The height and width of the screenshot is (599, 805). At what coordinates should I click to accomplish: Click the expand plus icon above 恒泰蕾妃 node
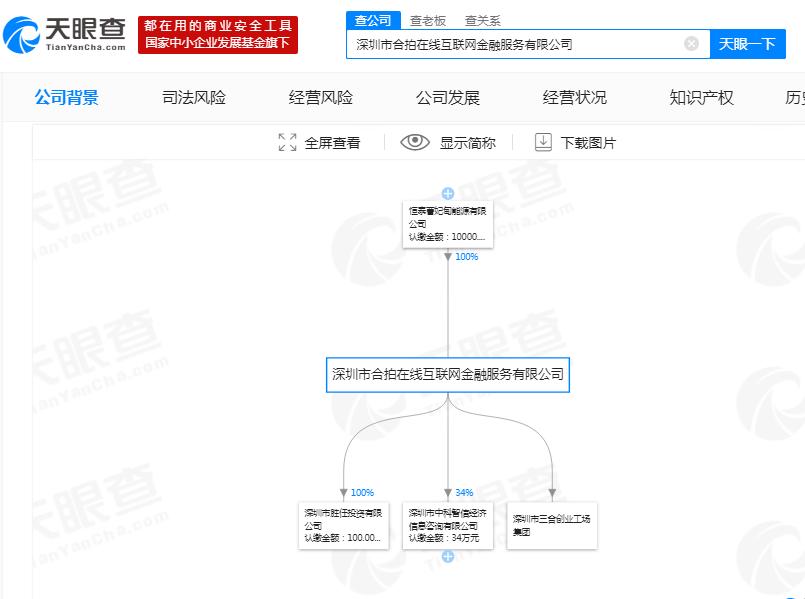447,193
